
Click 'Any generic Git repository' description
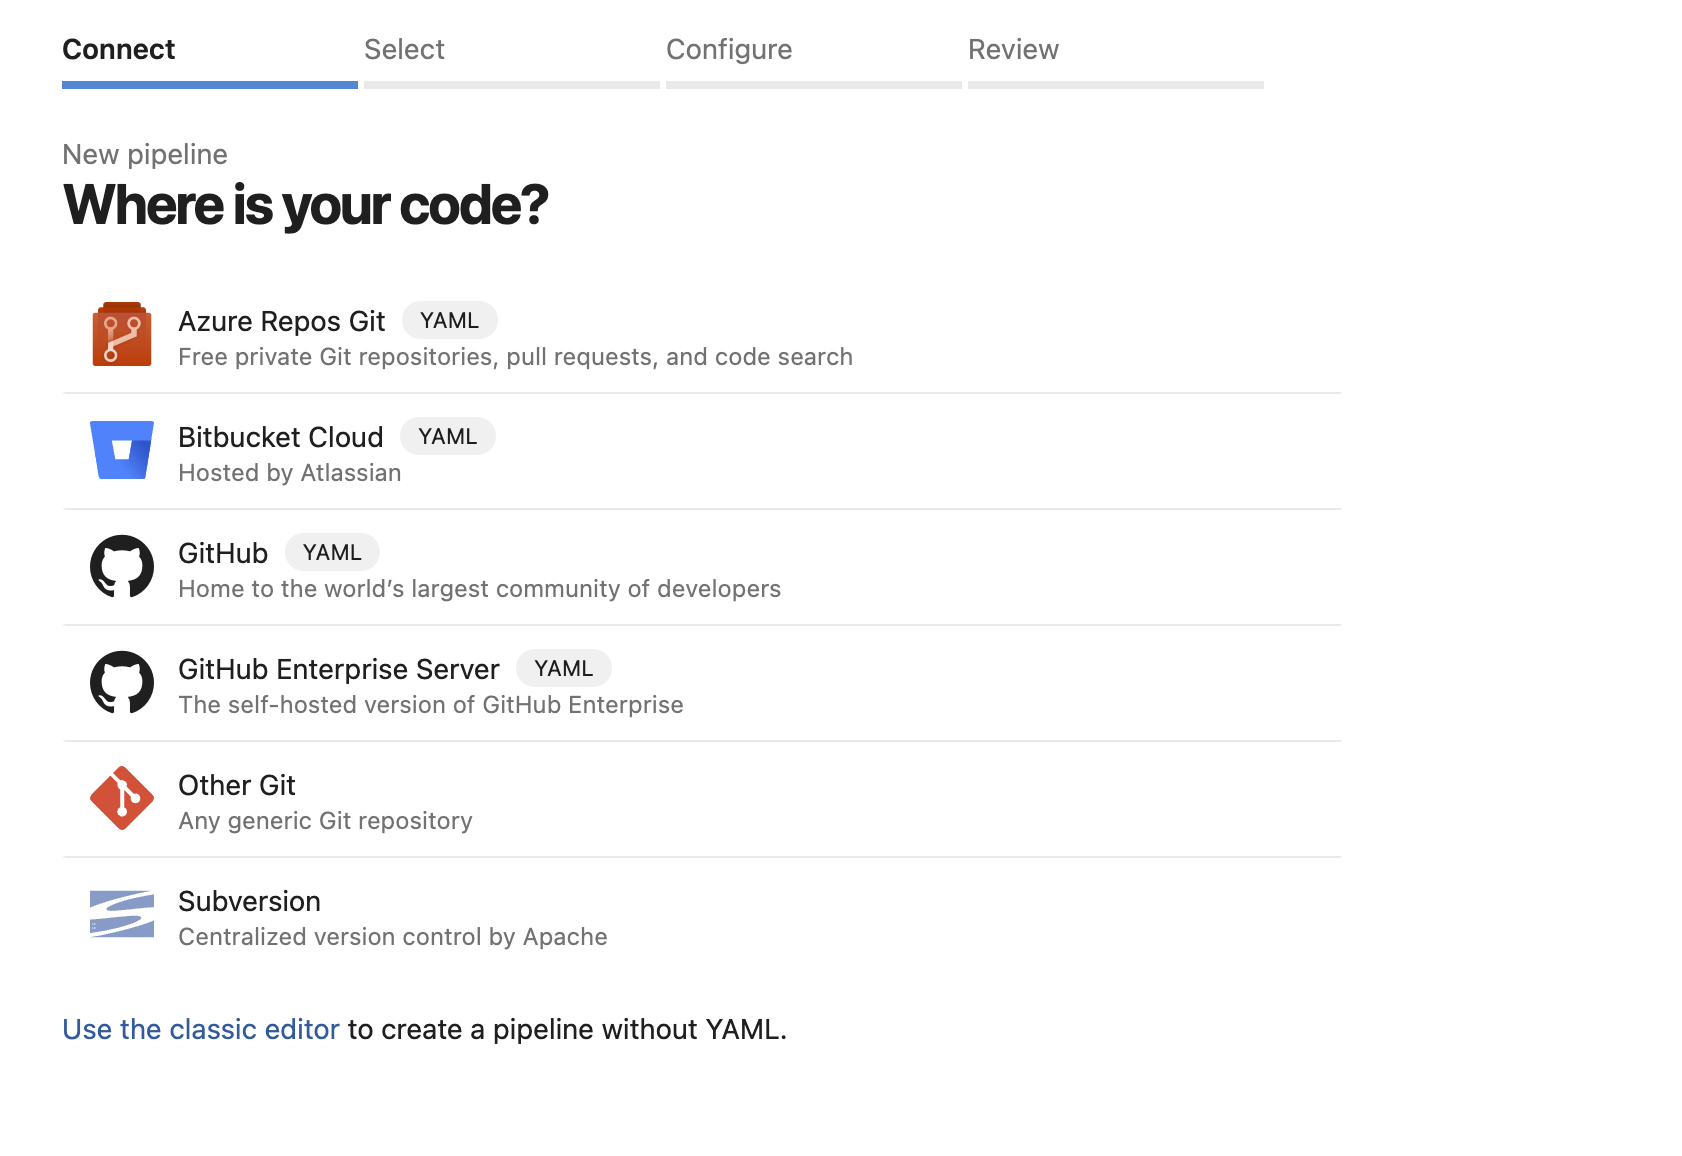click(x=325, y=821)
